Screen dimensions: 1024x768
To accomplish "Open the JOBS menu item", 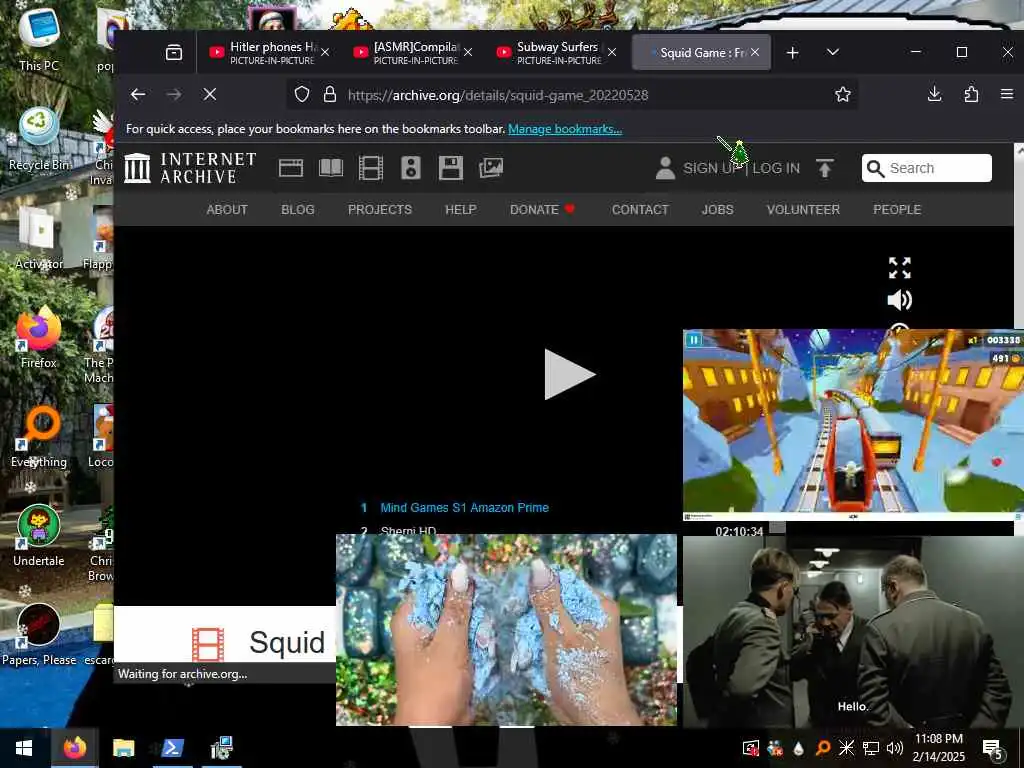I will click(718, 210).
